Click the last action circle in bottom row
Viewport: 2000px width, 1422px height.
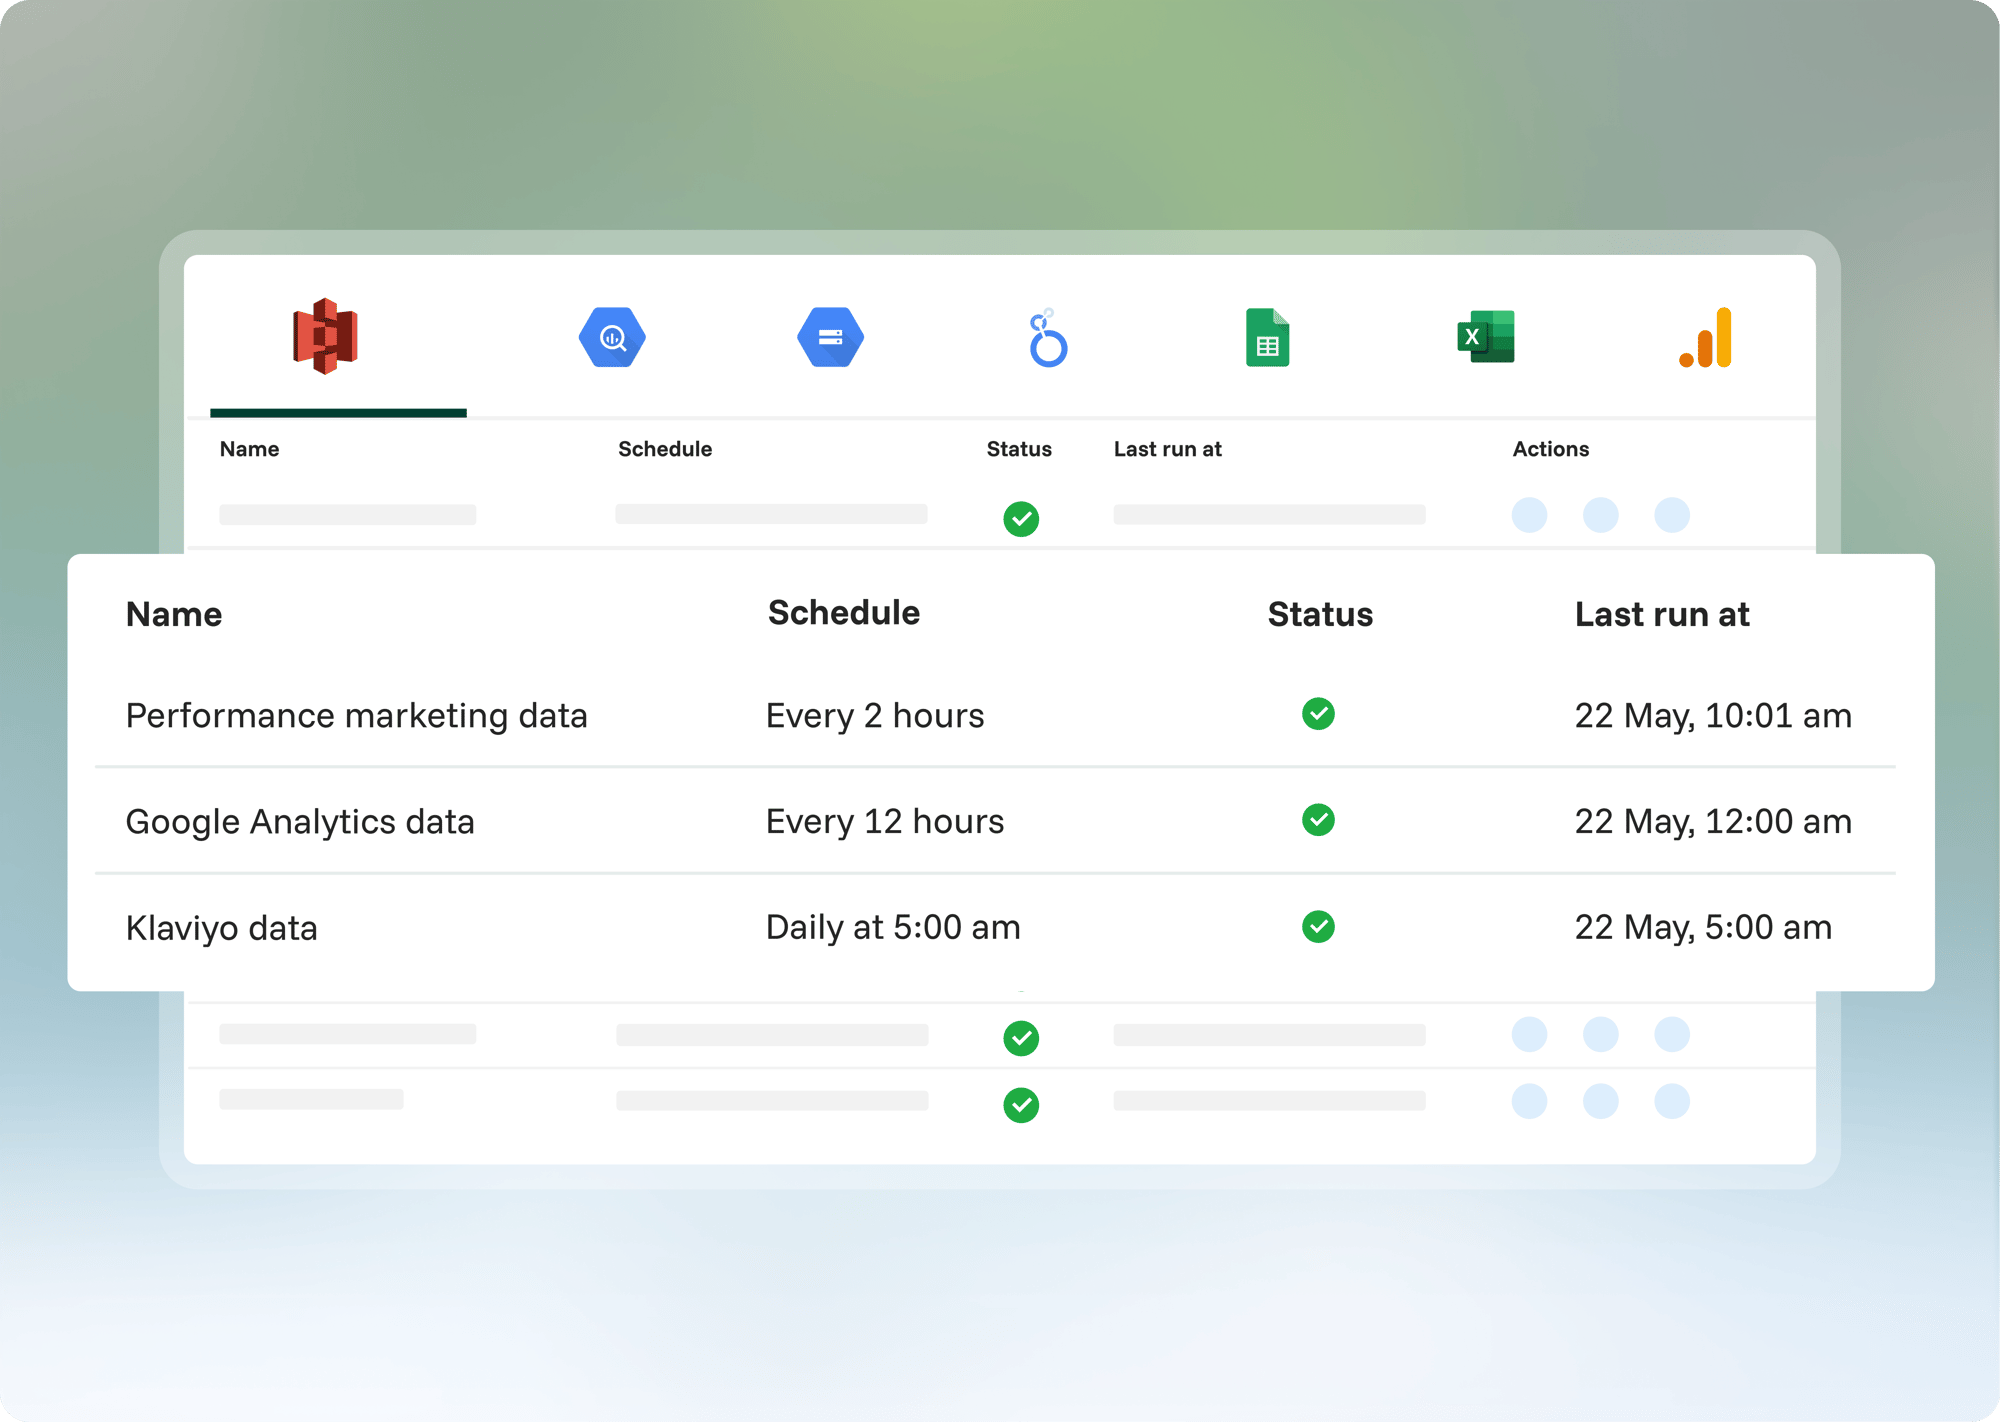[1672, 1101]
